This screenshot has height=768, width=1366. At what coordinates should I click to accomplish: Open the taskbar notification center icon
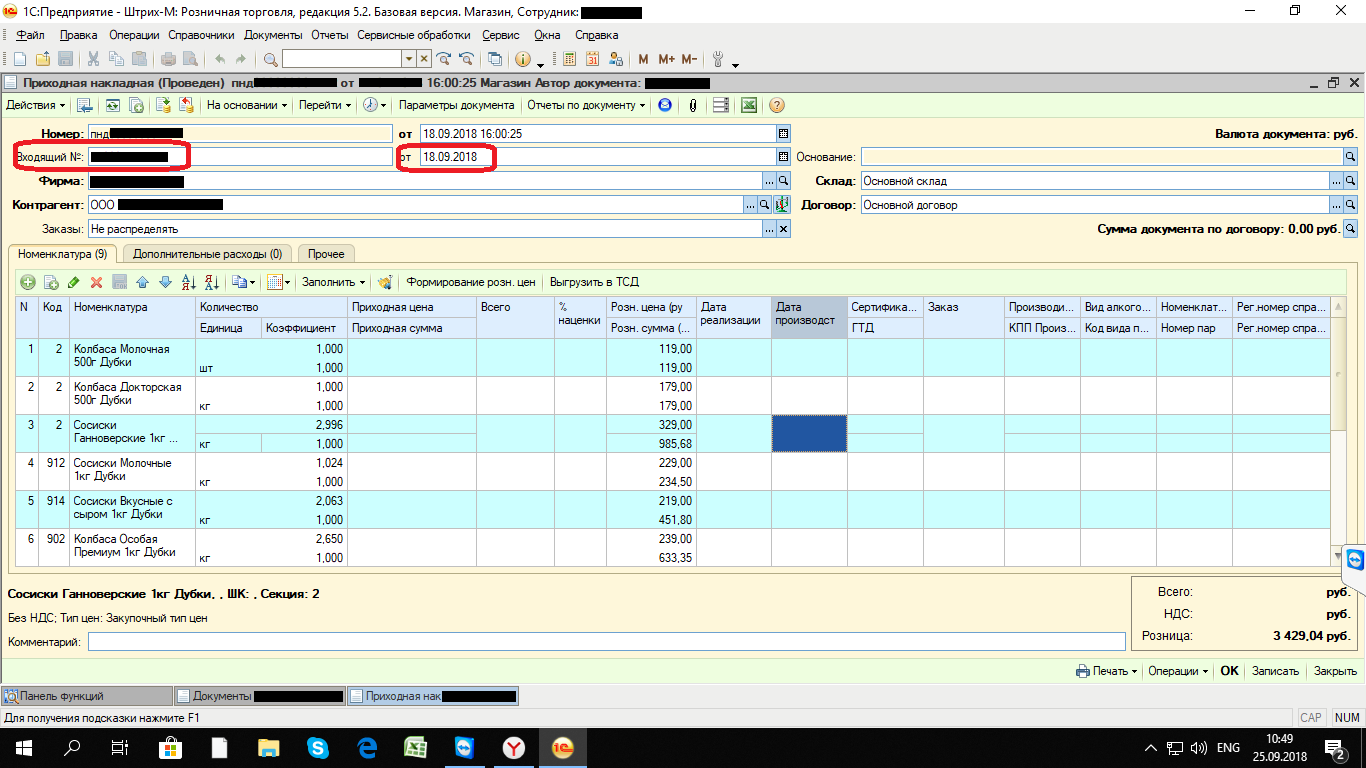1335,747
